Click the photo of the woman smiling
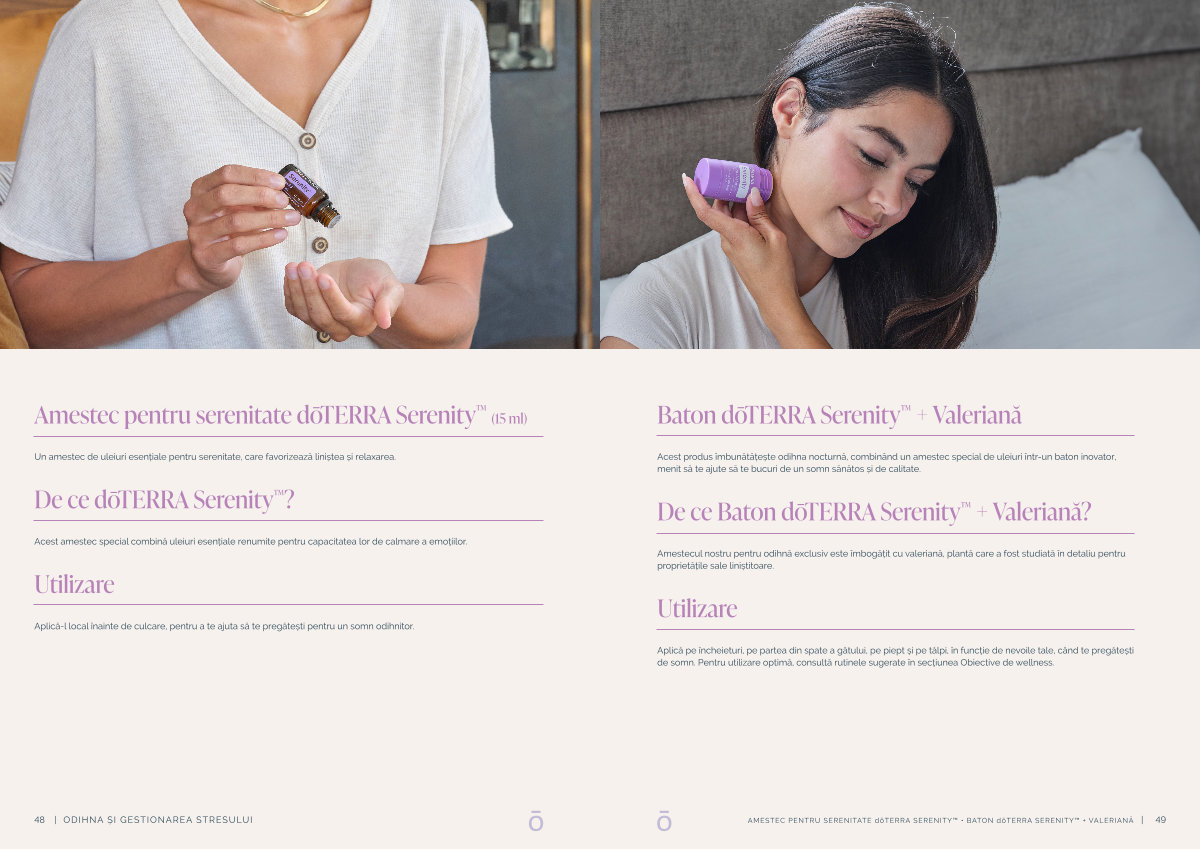The image size is (1200, 849). pyautogui.click(x=900, y=174)
